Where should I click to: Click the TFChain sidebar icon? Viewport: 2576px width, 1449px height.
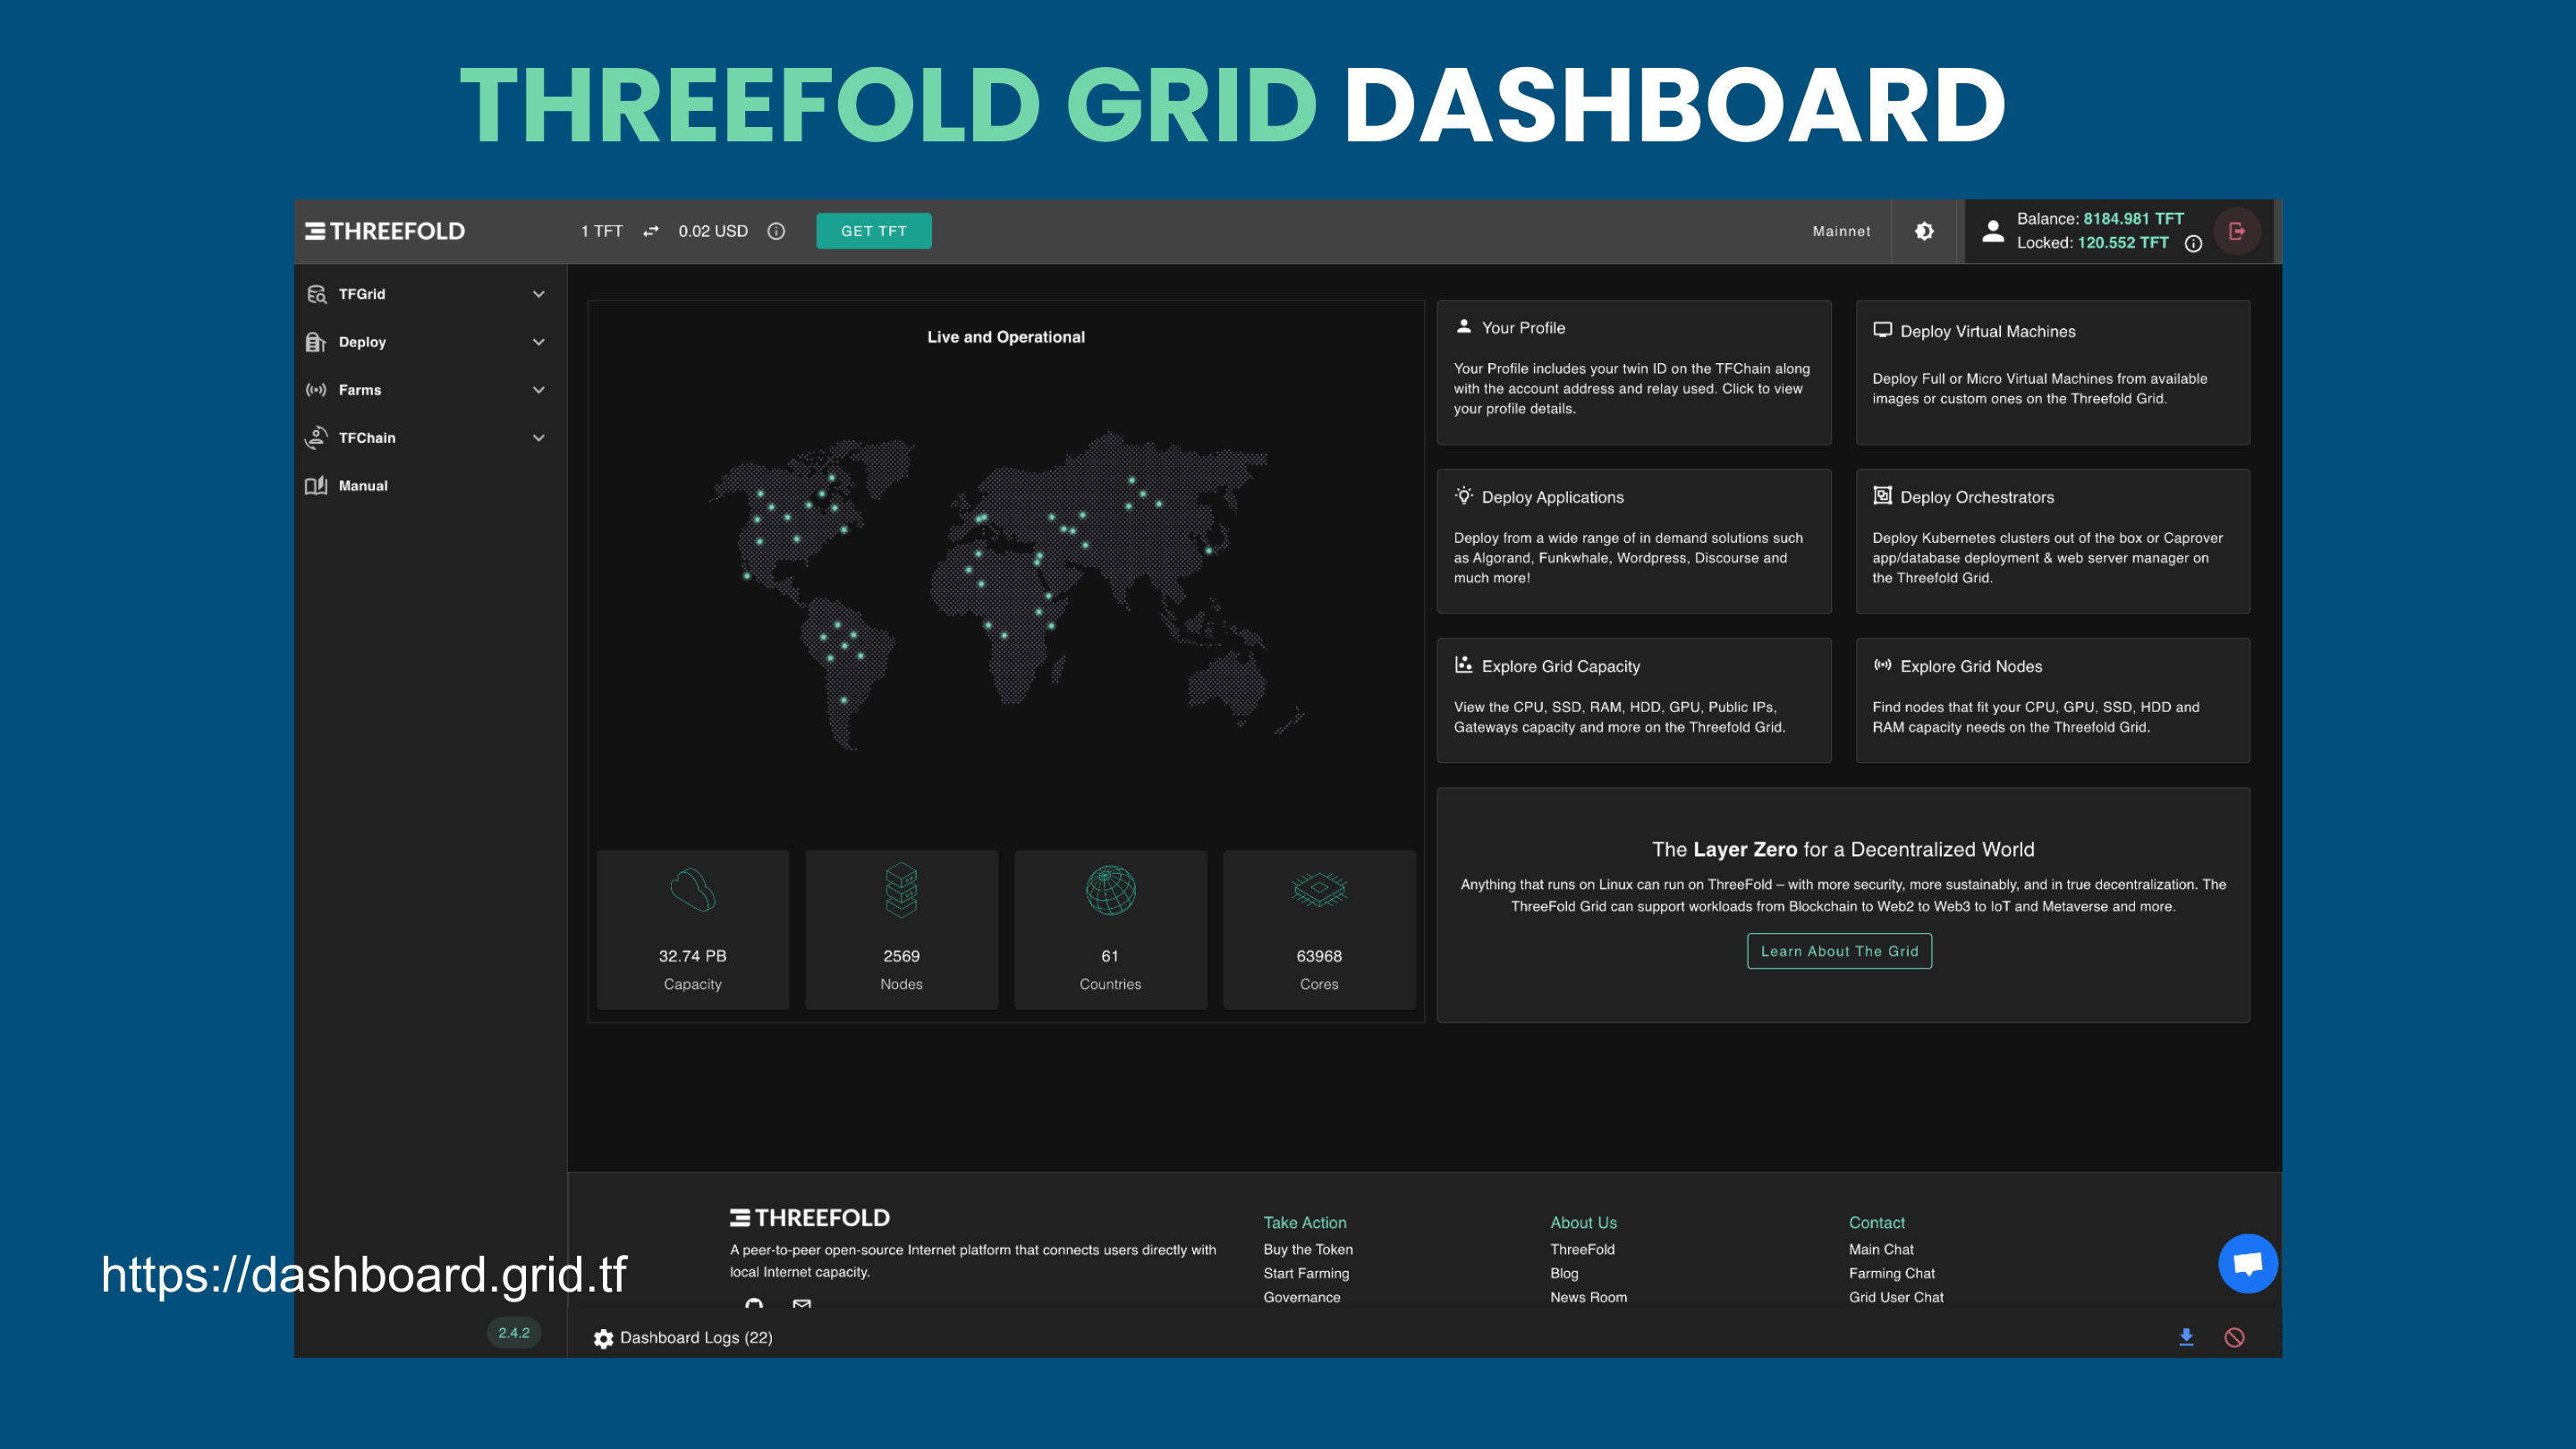(x=316, y=438)
